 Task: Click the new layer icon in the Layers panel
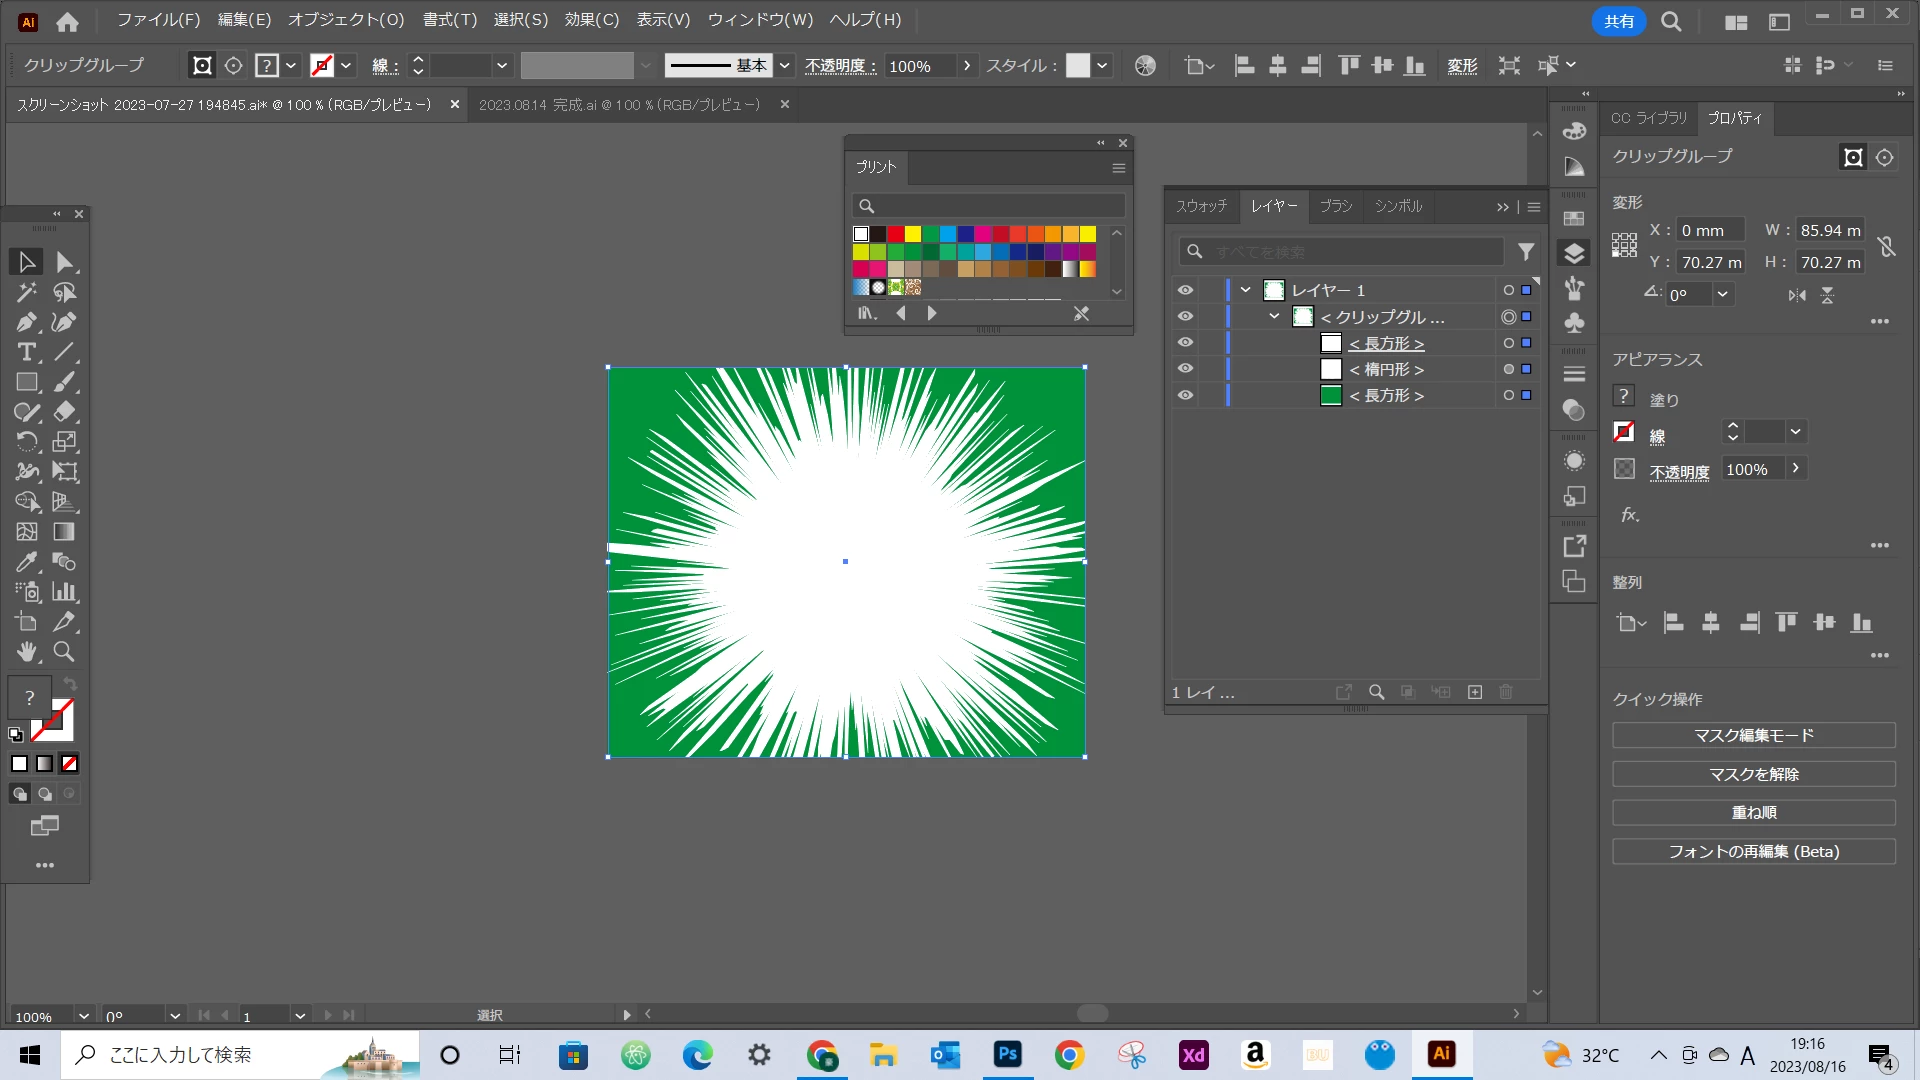coord(1475,692)
